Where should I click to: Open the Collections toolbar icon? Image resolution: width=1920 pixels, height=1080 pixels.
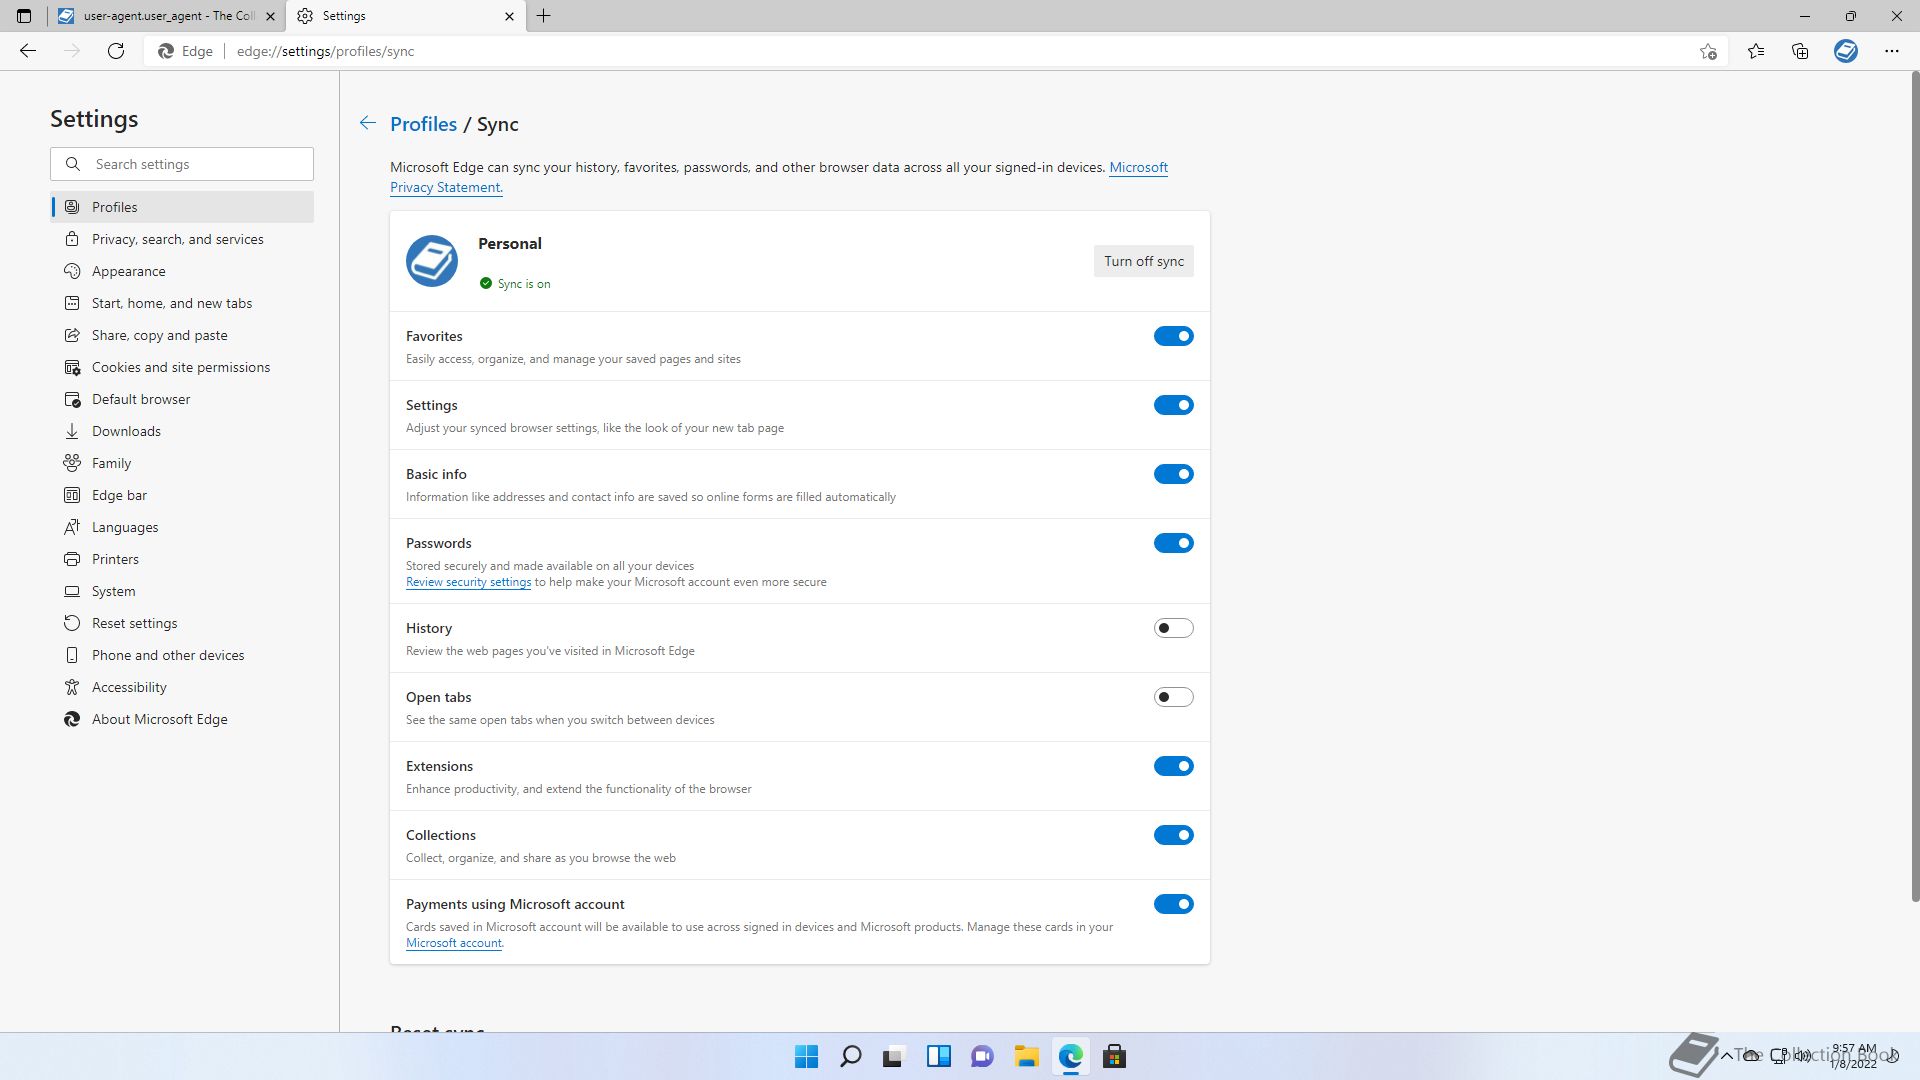(1800, 51)
